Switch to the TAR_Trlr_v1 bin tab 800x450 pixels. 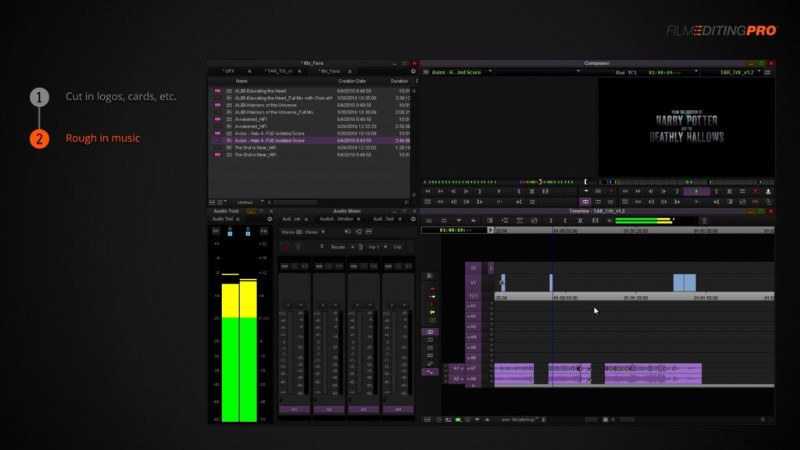point(279,71)
